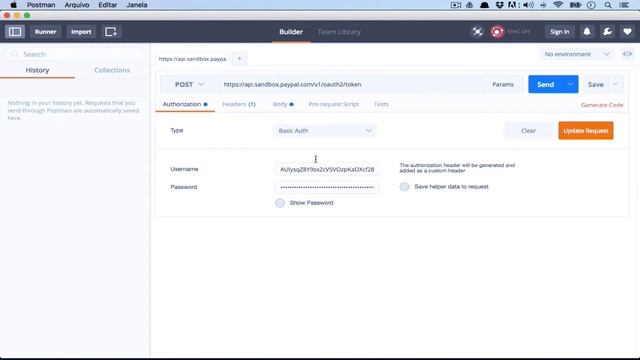Open the Apple menu
The image size is (640, 360).
[x=13, y=5]
